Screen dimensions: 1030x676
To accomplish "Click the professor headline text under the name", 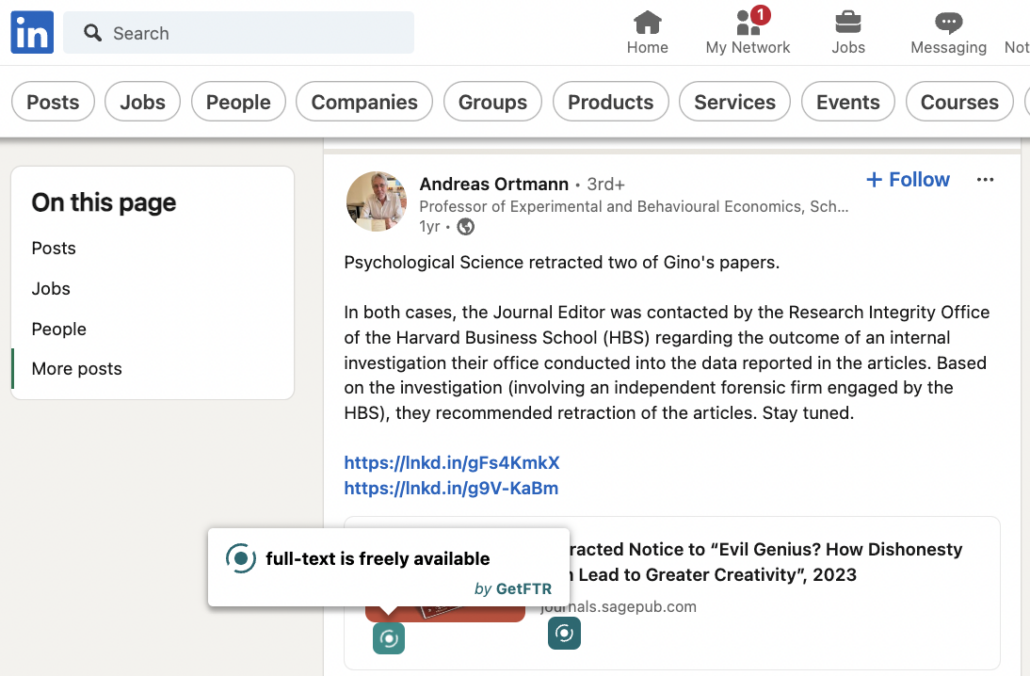I will click(x=634, y=206).
